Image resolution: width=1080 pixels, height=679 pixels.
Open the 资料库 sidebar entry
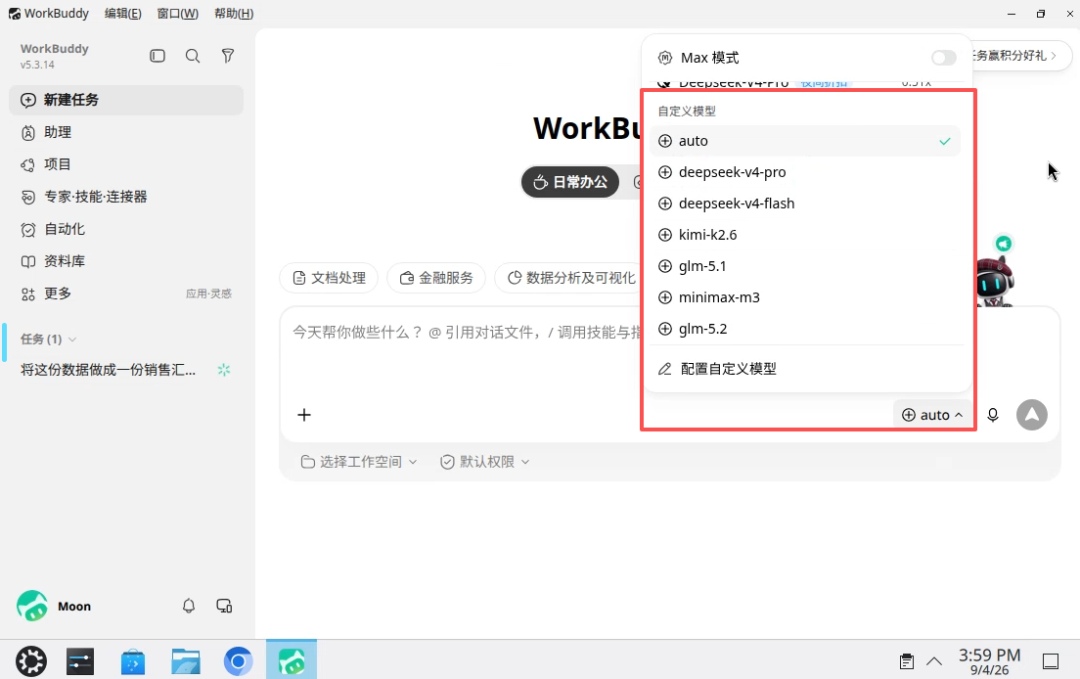126,261
